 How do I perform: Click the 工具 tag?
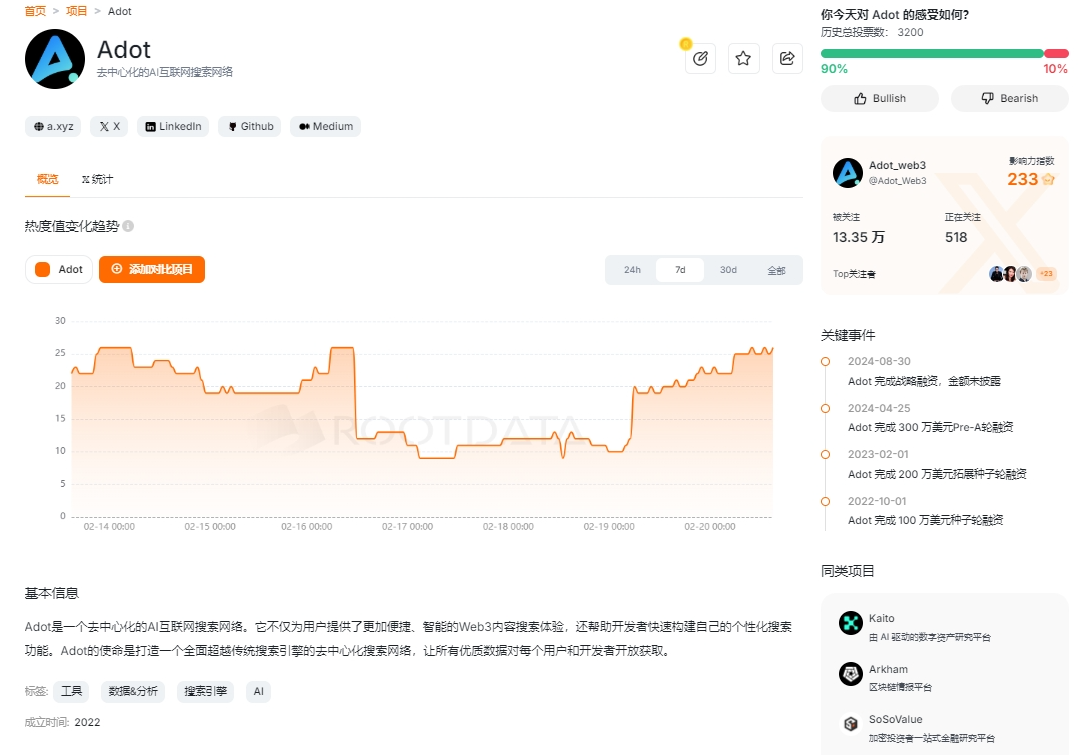click(x=71, y=691)
